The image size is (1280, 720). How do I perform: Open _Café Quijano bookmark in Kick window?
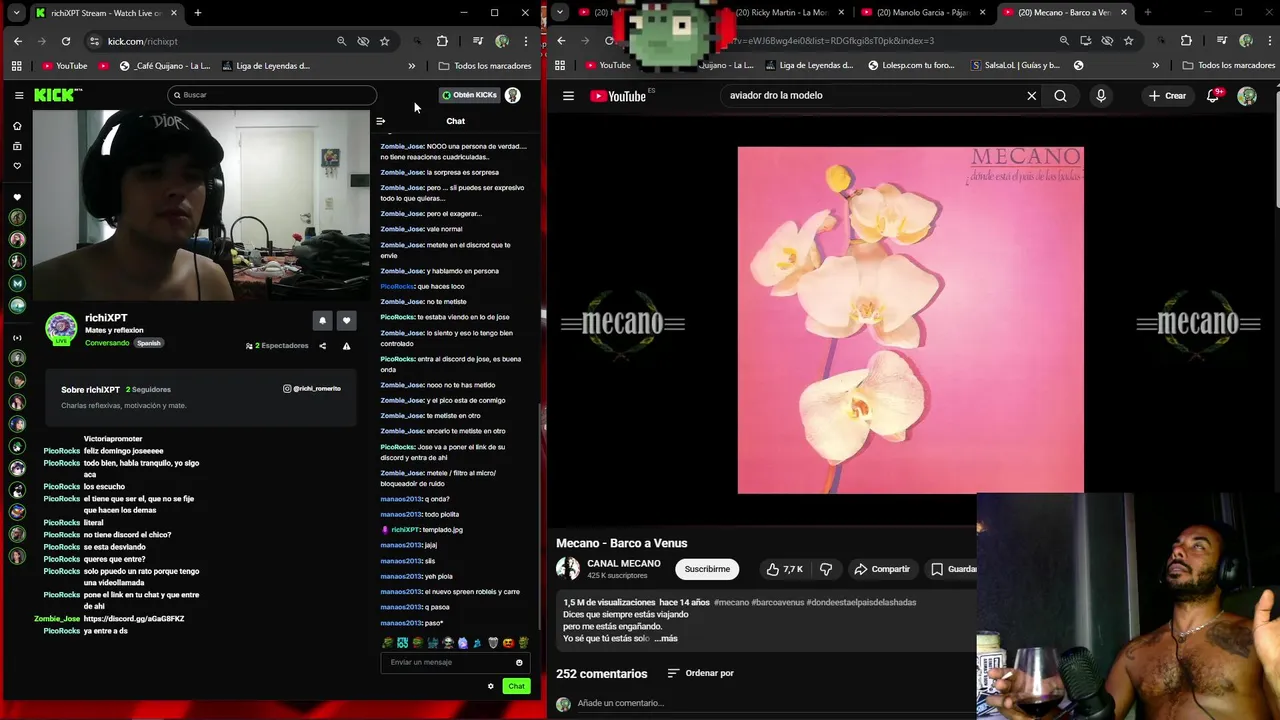click(x=165, y=66)
